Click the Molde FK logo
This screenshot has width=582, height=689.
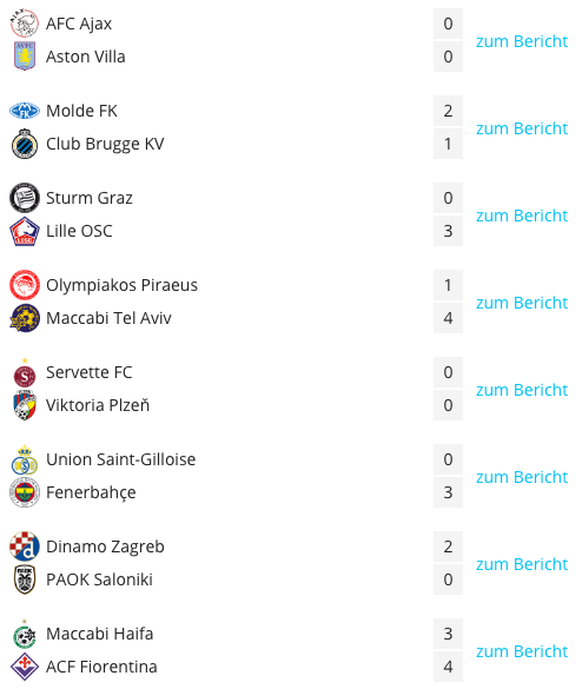[25, 111]
